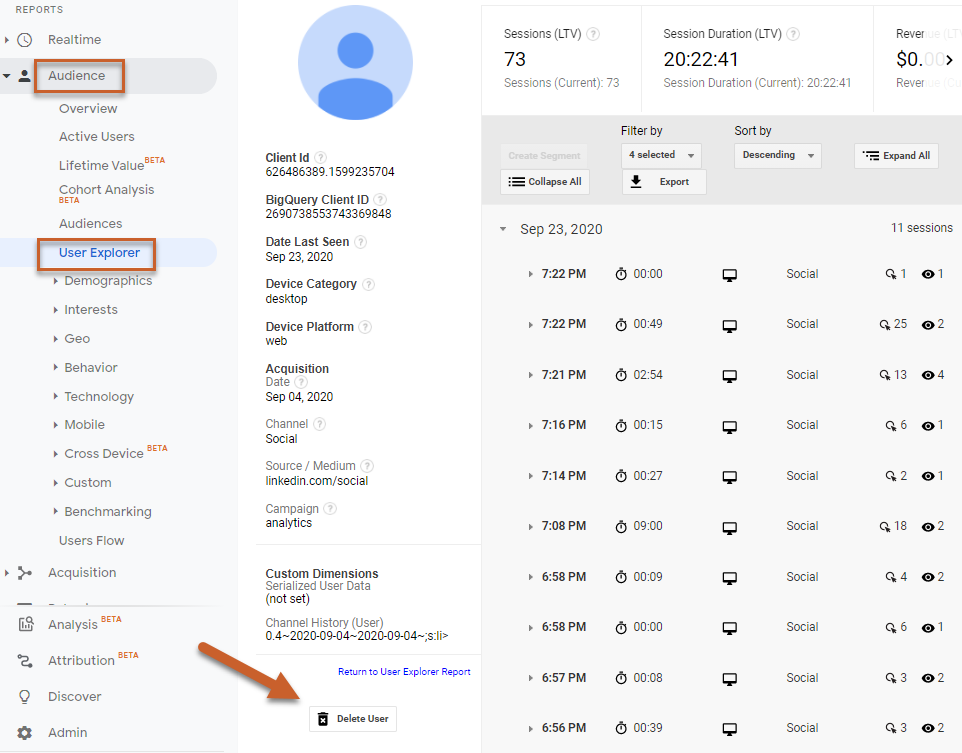
Task: Click the Realtime clock icon
Action: click(x=25, y=40)
